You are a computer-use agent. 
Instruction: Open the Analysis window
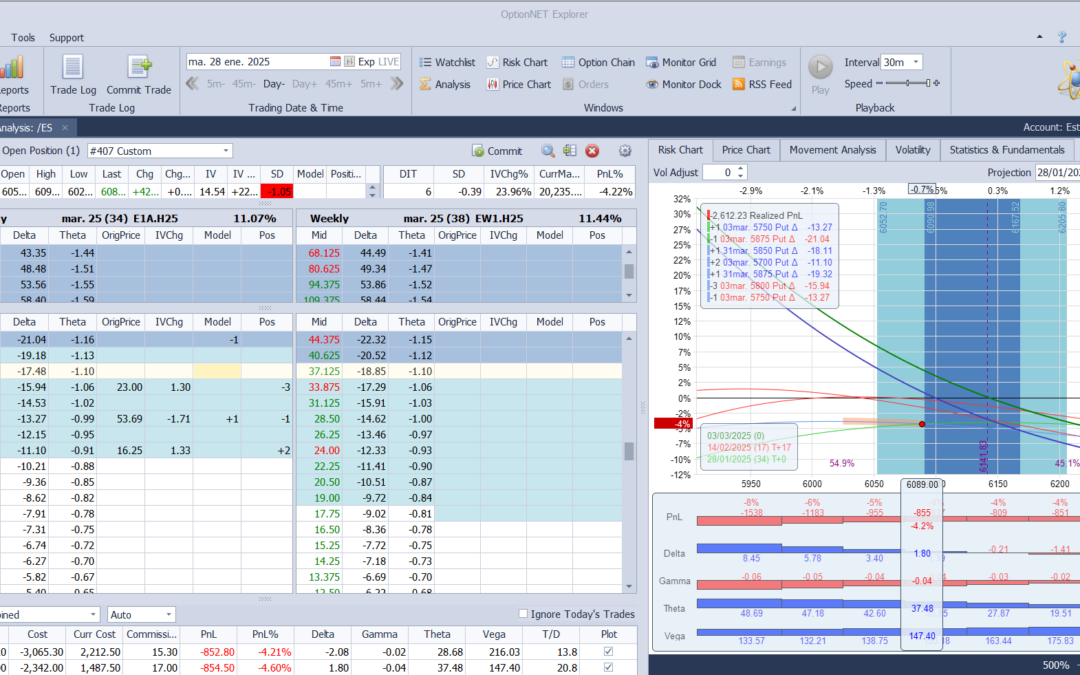tap(445, 84)
